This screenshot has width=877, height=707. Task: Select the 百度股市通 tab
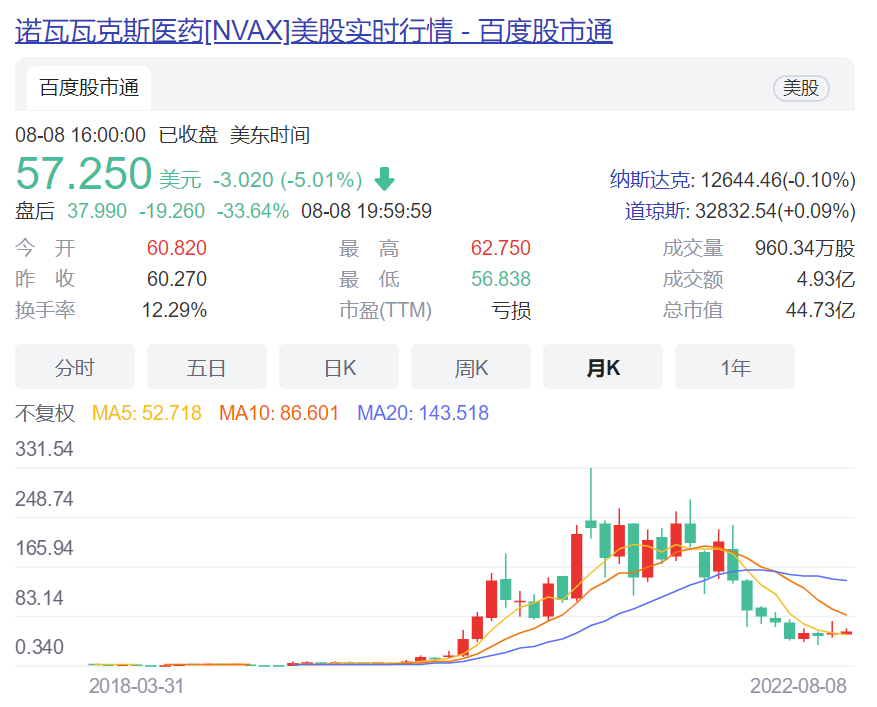click(x=89, y=88)
